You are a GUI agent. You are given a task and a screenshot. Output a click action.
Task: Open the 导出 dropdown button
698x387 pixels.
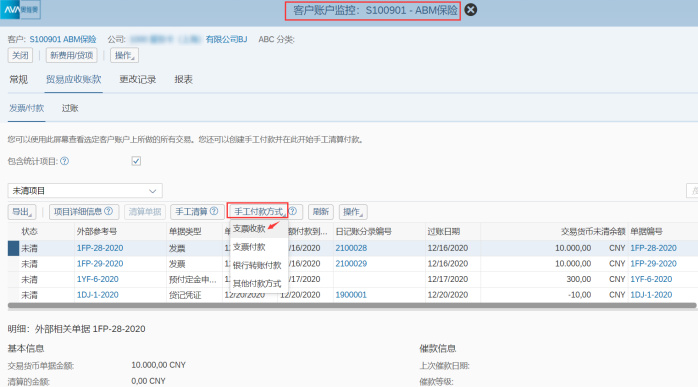click(22, 212)
